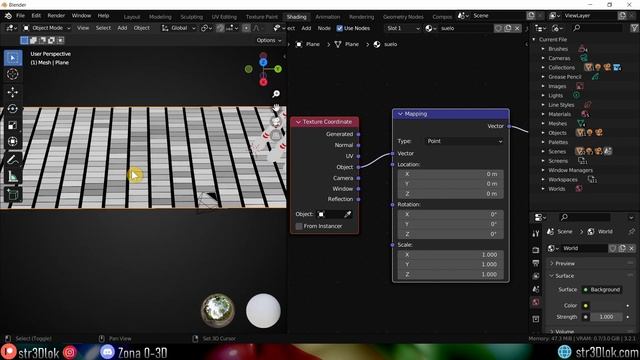Collapse the Texture Coordinate node
This screenshot has height=360, width=640.
tap(298, 122)
